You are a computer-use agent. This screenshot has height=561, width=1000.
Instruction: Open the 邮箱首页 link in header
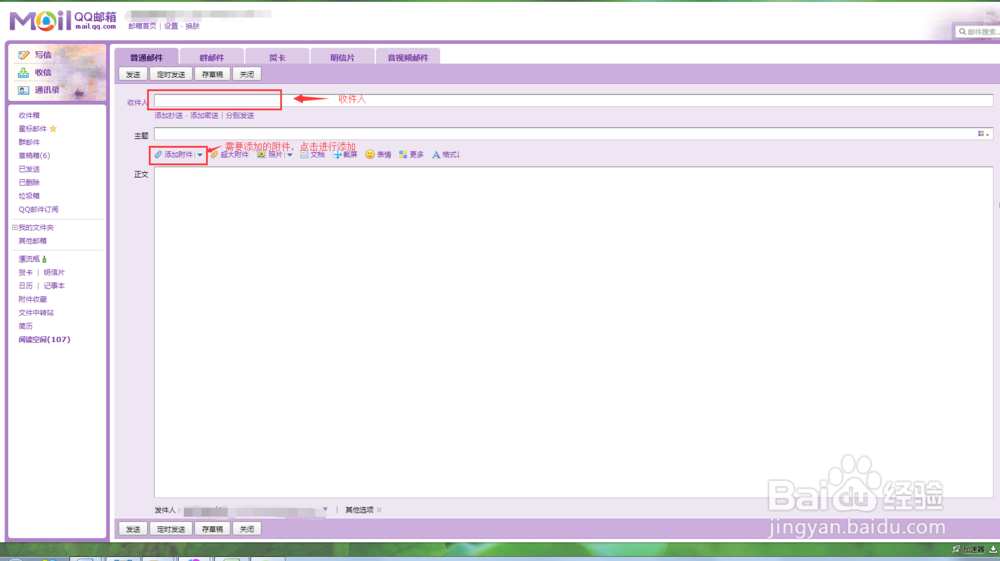coord(142,26)
